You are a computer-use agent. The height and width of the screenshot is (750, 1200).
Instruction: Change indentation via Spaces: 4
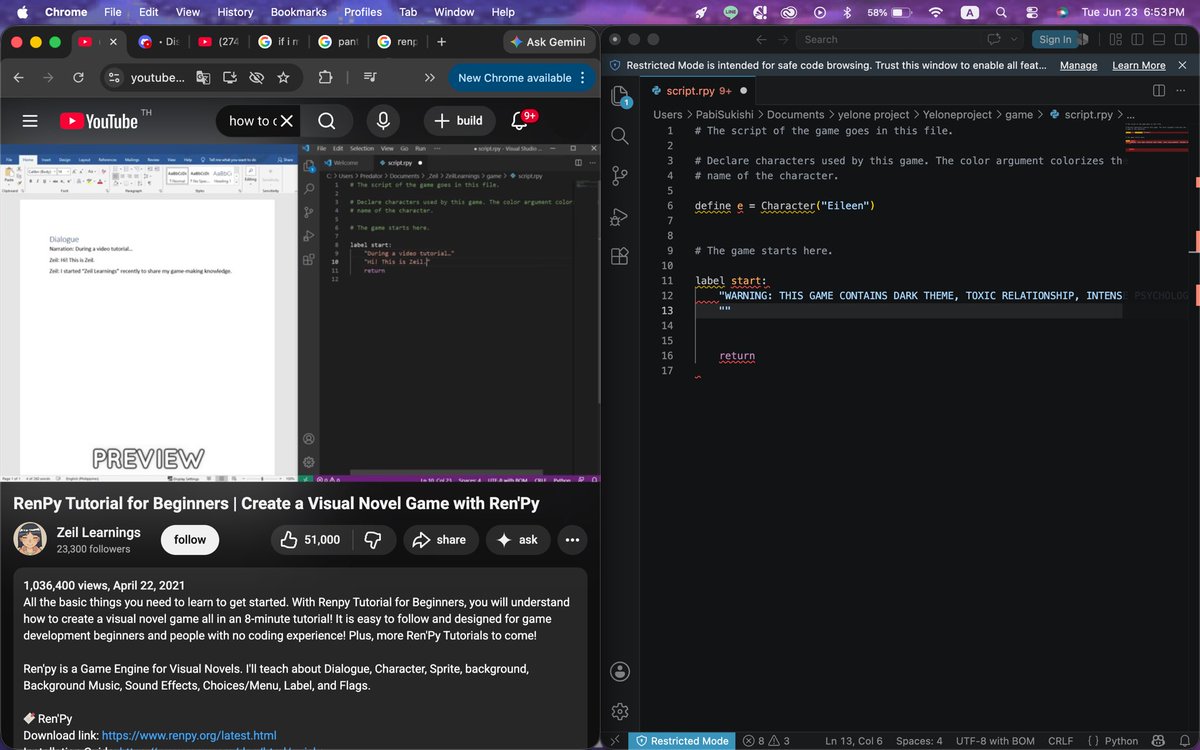coord(919,741)
